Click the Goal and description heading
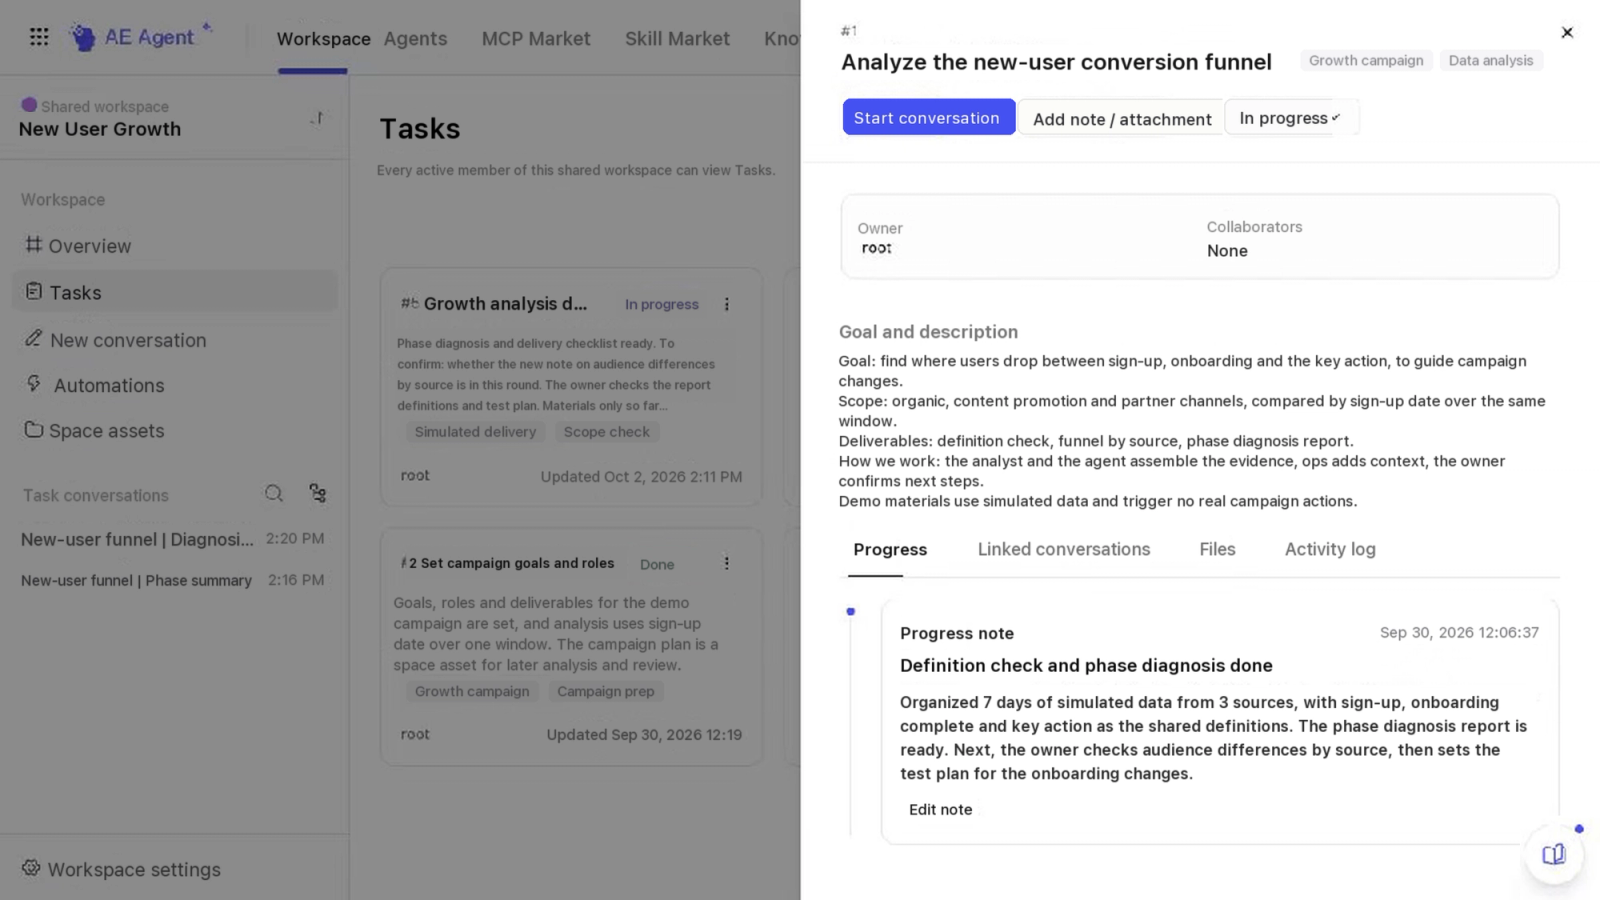This screenshot has height=900, width=1600. [x=928, y=332]
